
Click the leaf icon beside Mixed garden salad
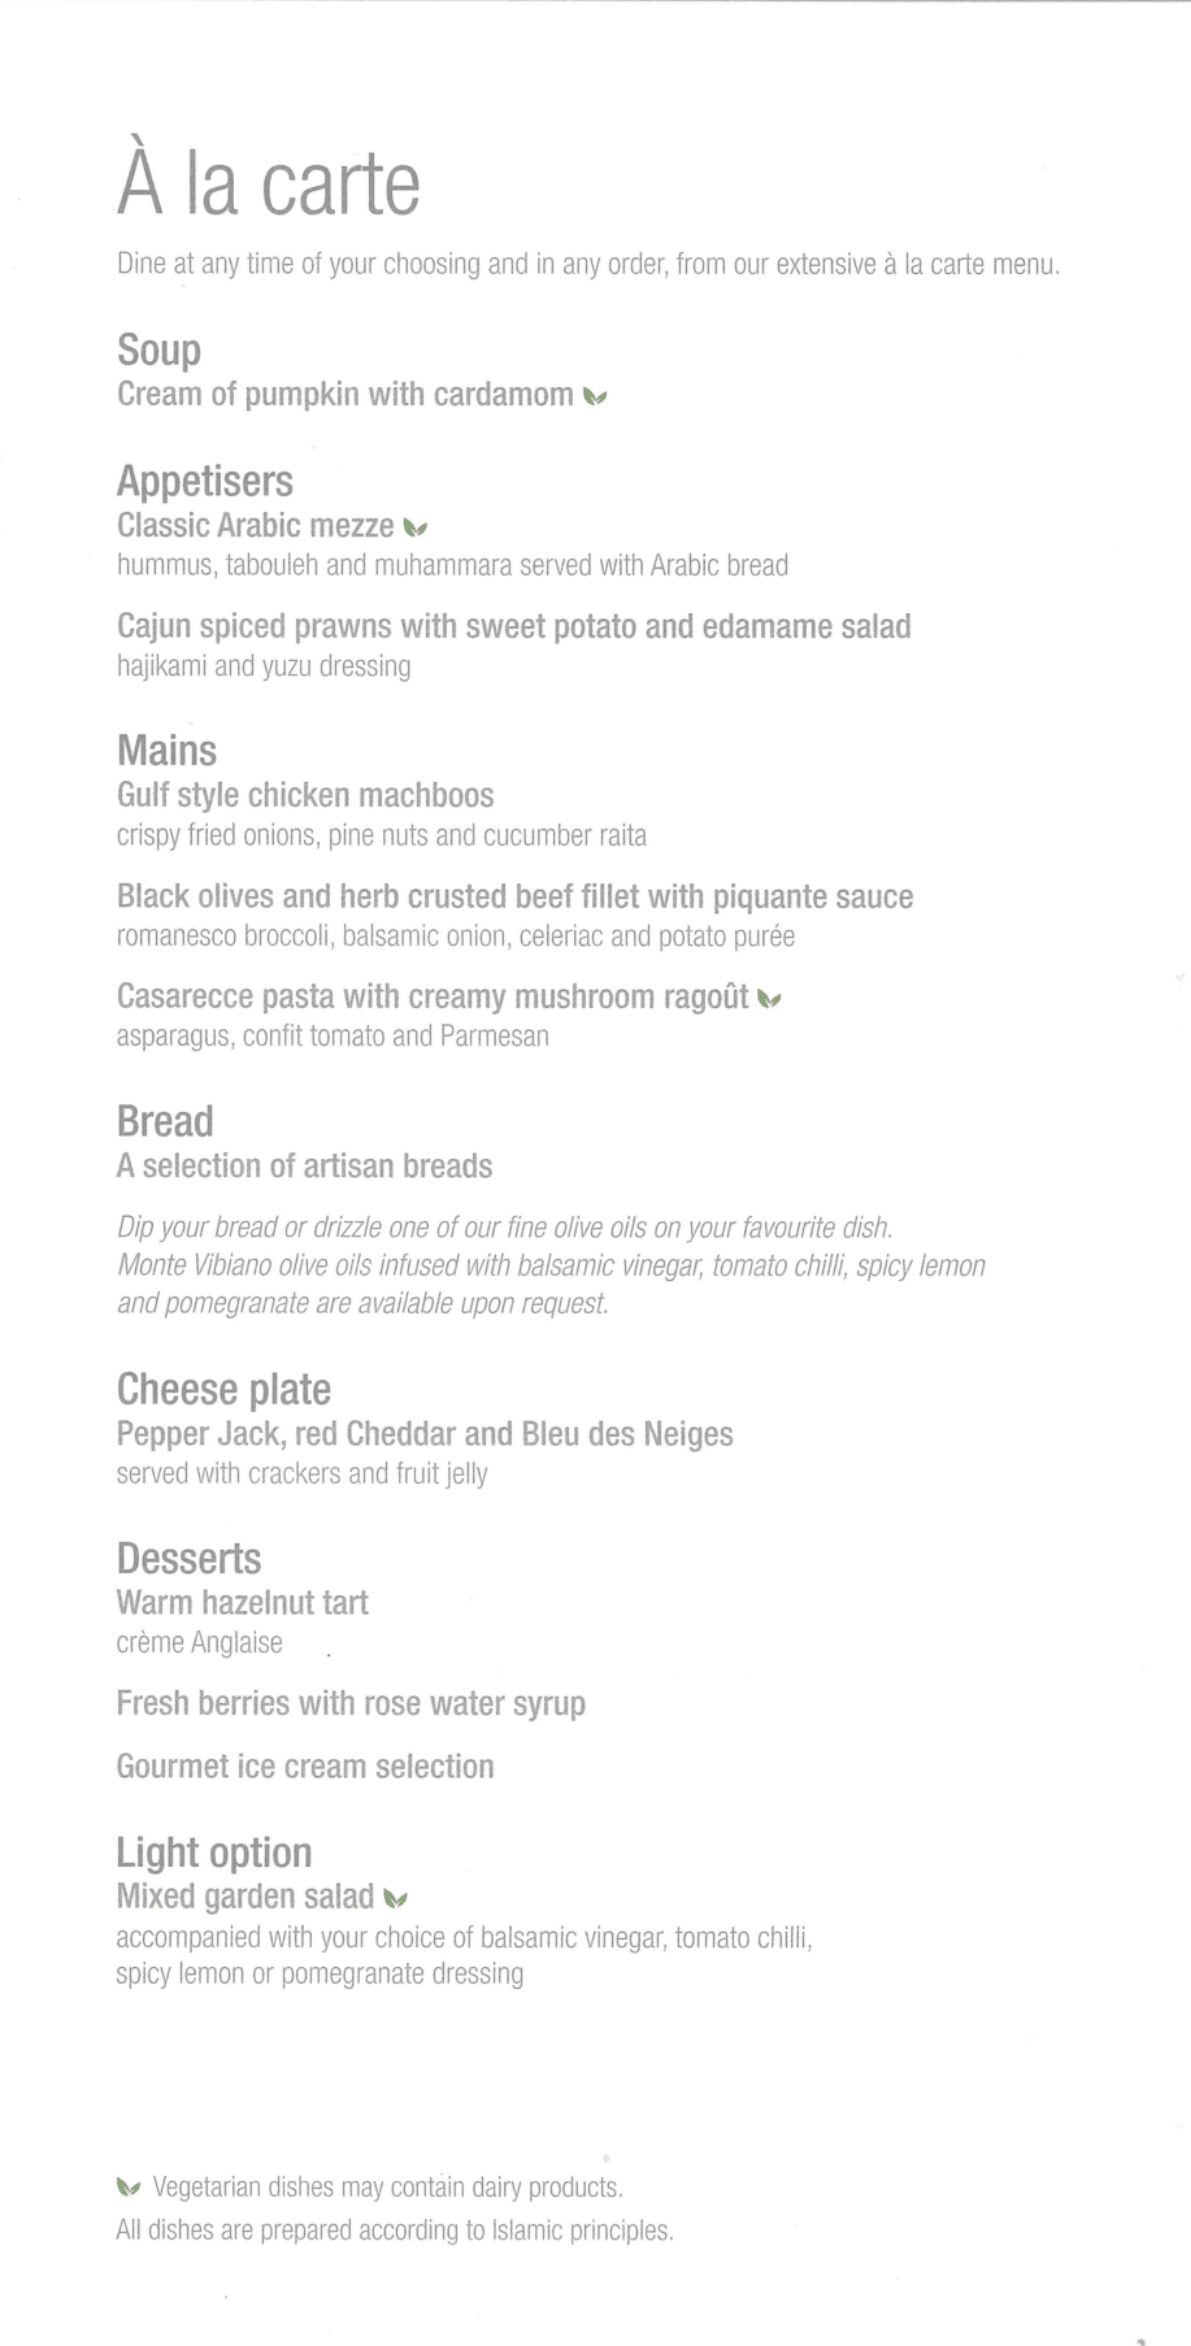tap(396, 1898)
